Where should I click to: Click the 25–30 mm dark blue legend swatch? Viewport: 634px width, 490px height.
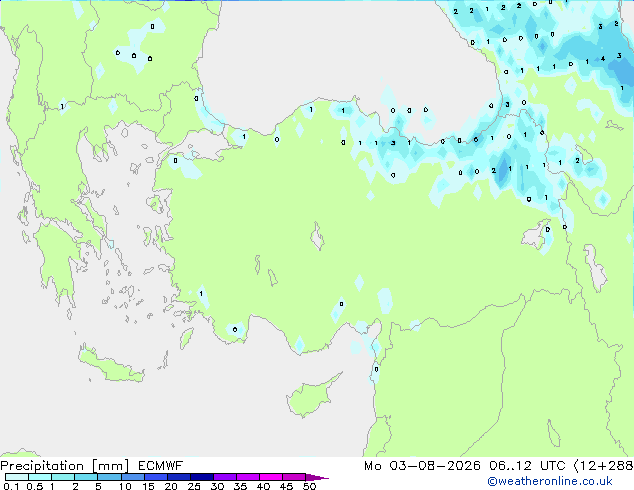(202, 477)
